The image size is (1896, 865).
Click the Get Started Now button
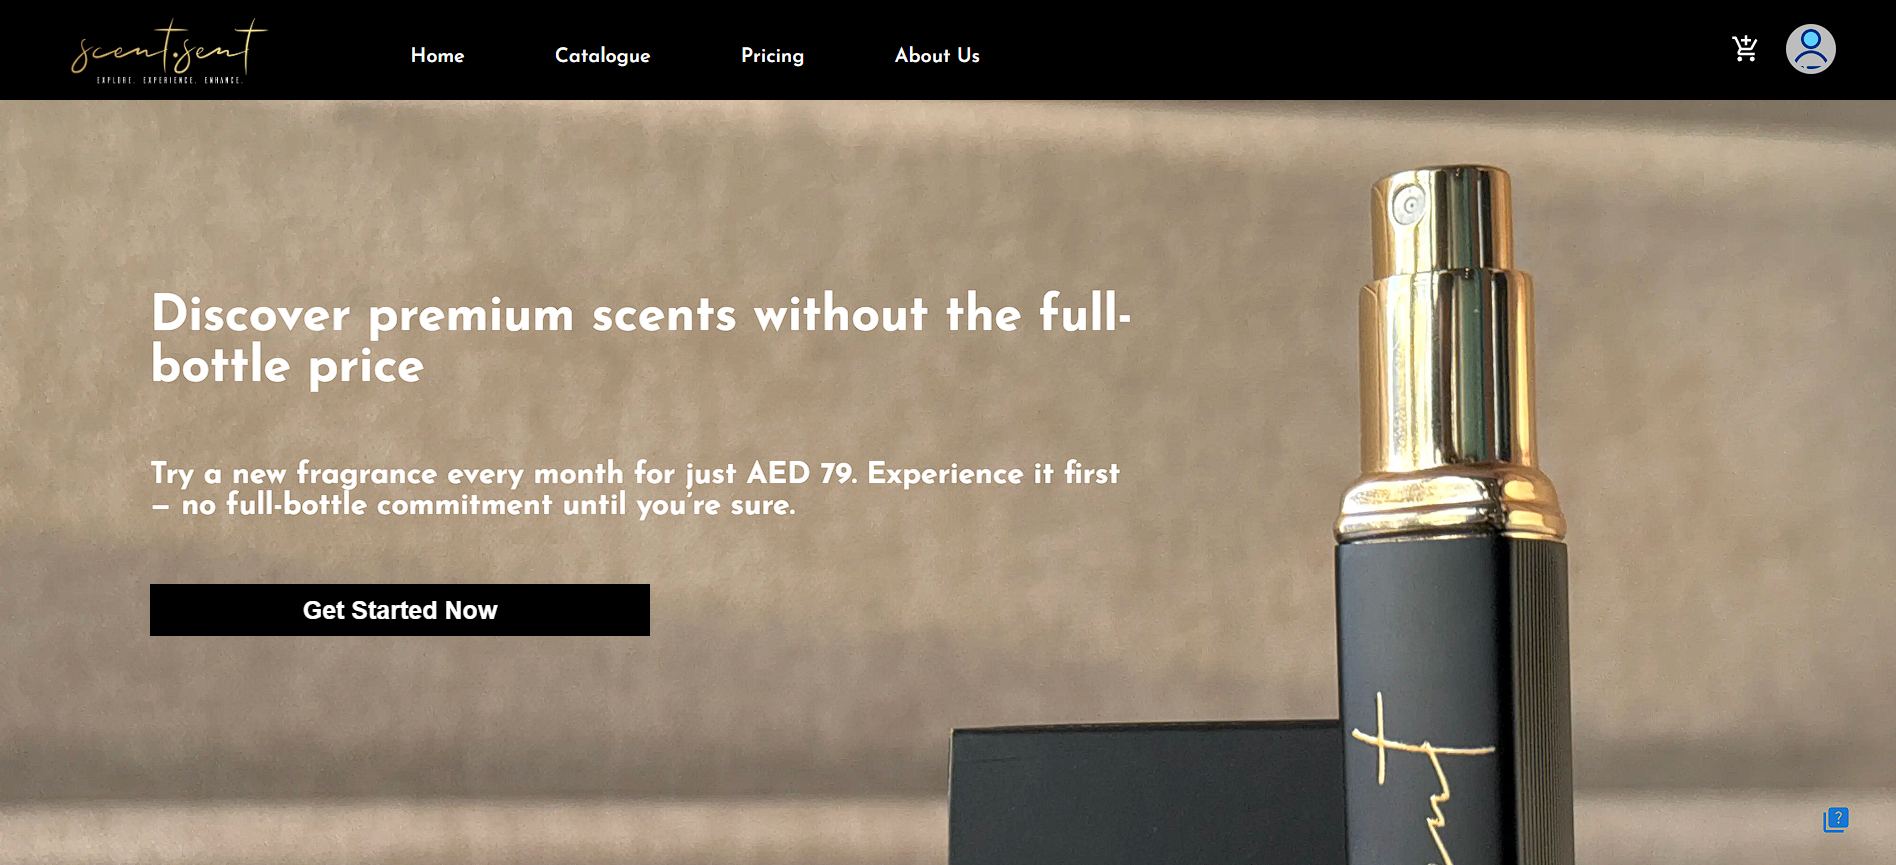(400, 610)
